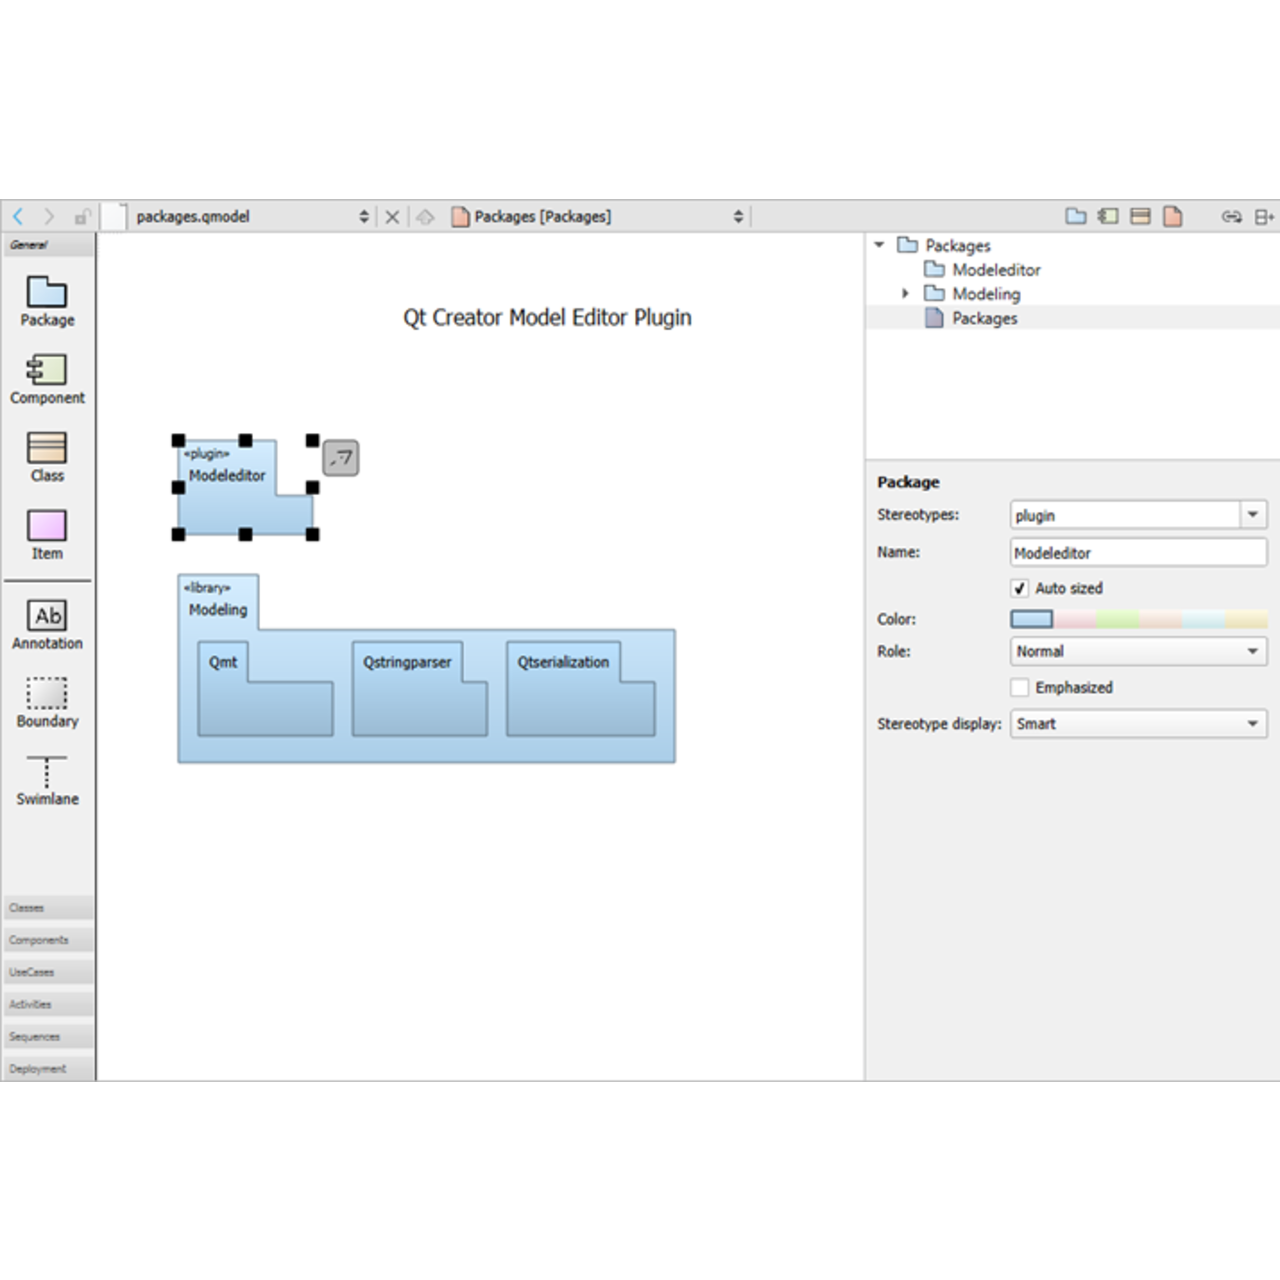Switch to the Classes toolbox tab

pos(48,908)
